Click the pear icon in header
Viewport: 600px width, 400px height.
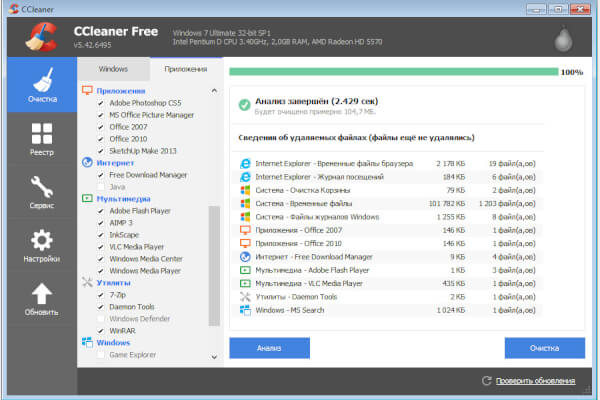pyautogui.click(x=563, y=38)
